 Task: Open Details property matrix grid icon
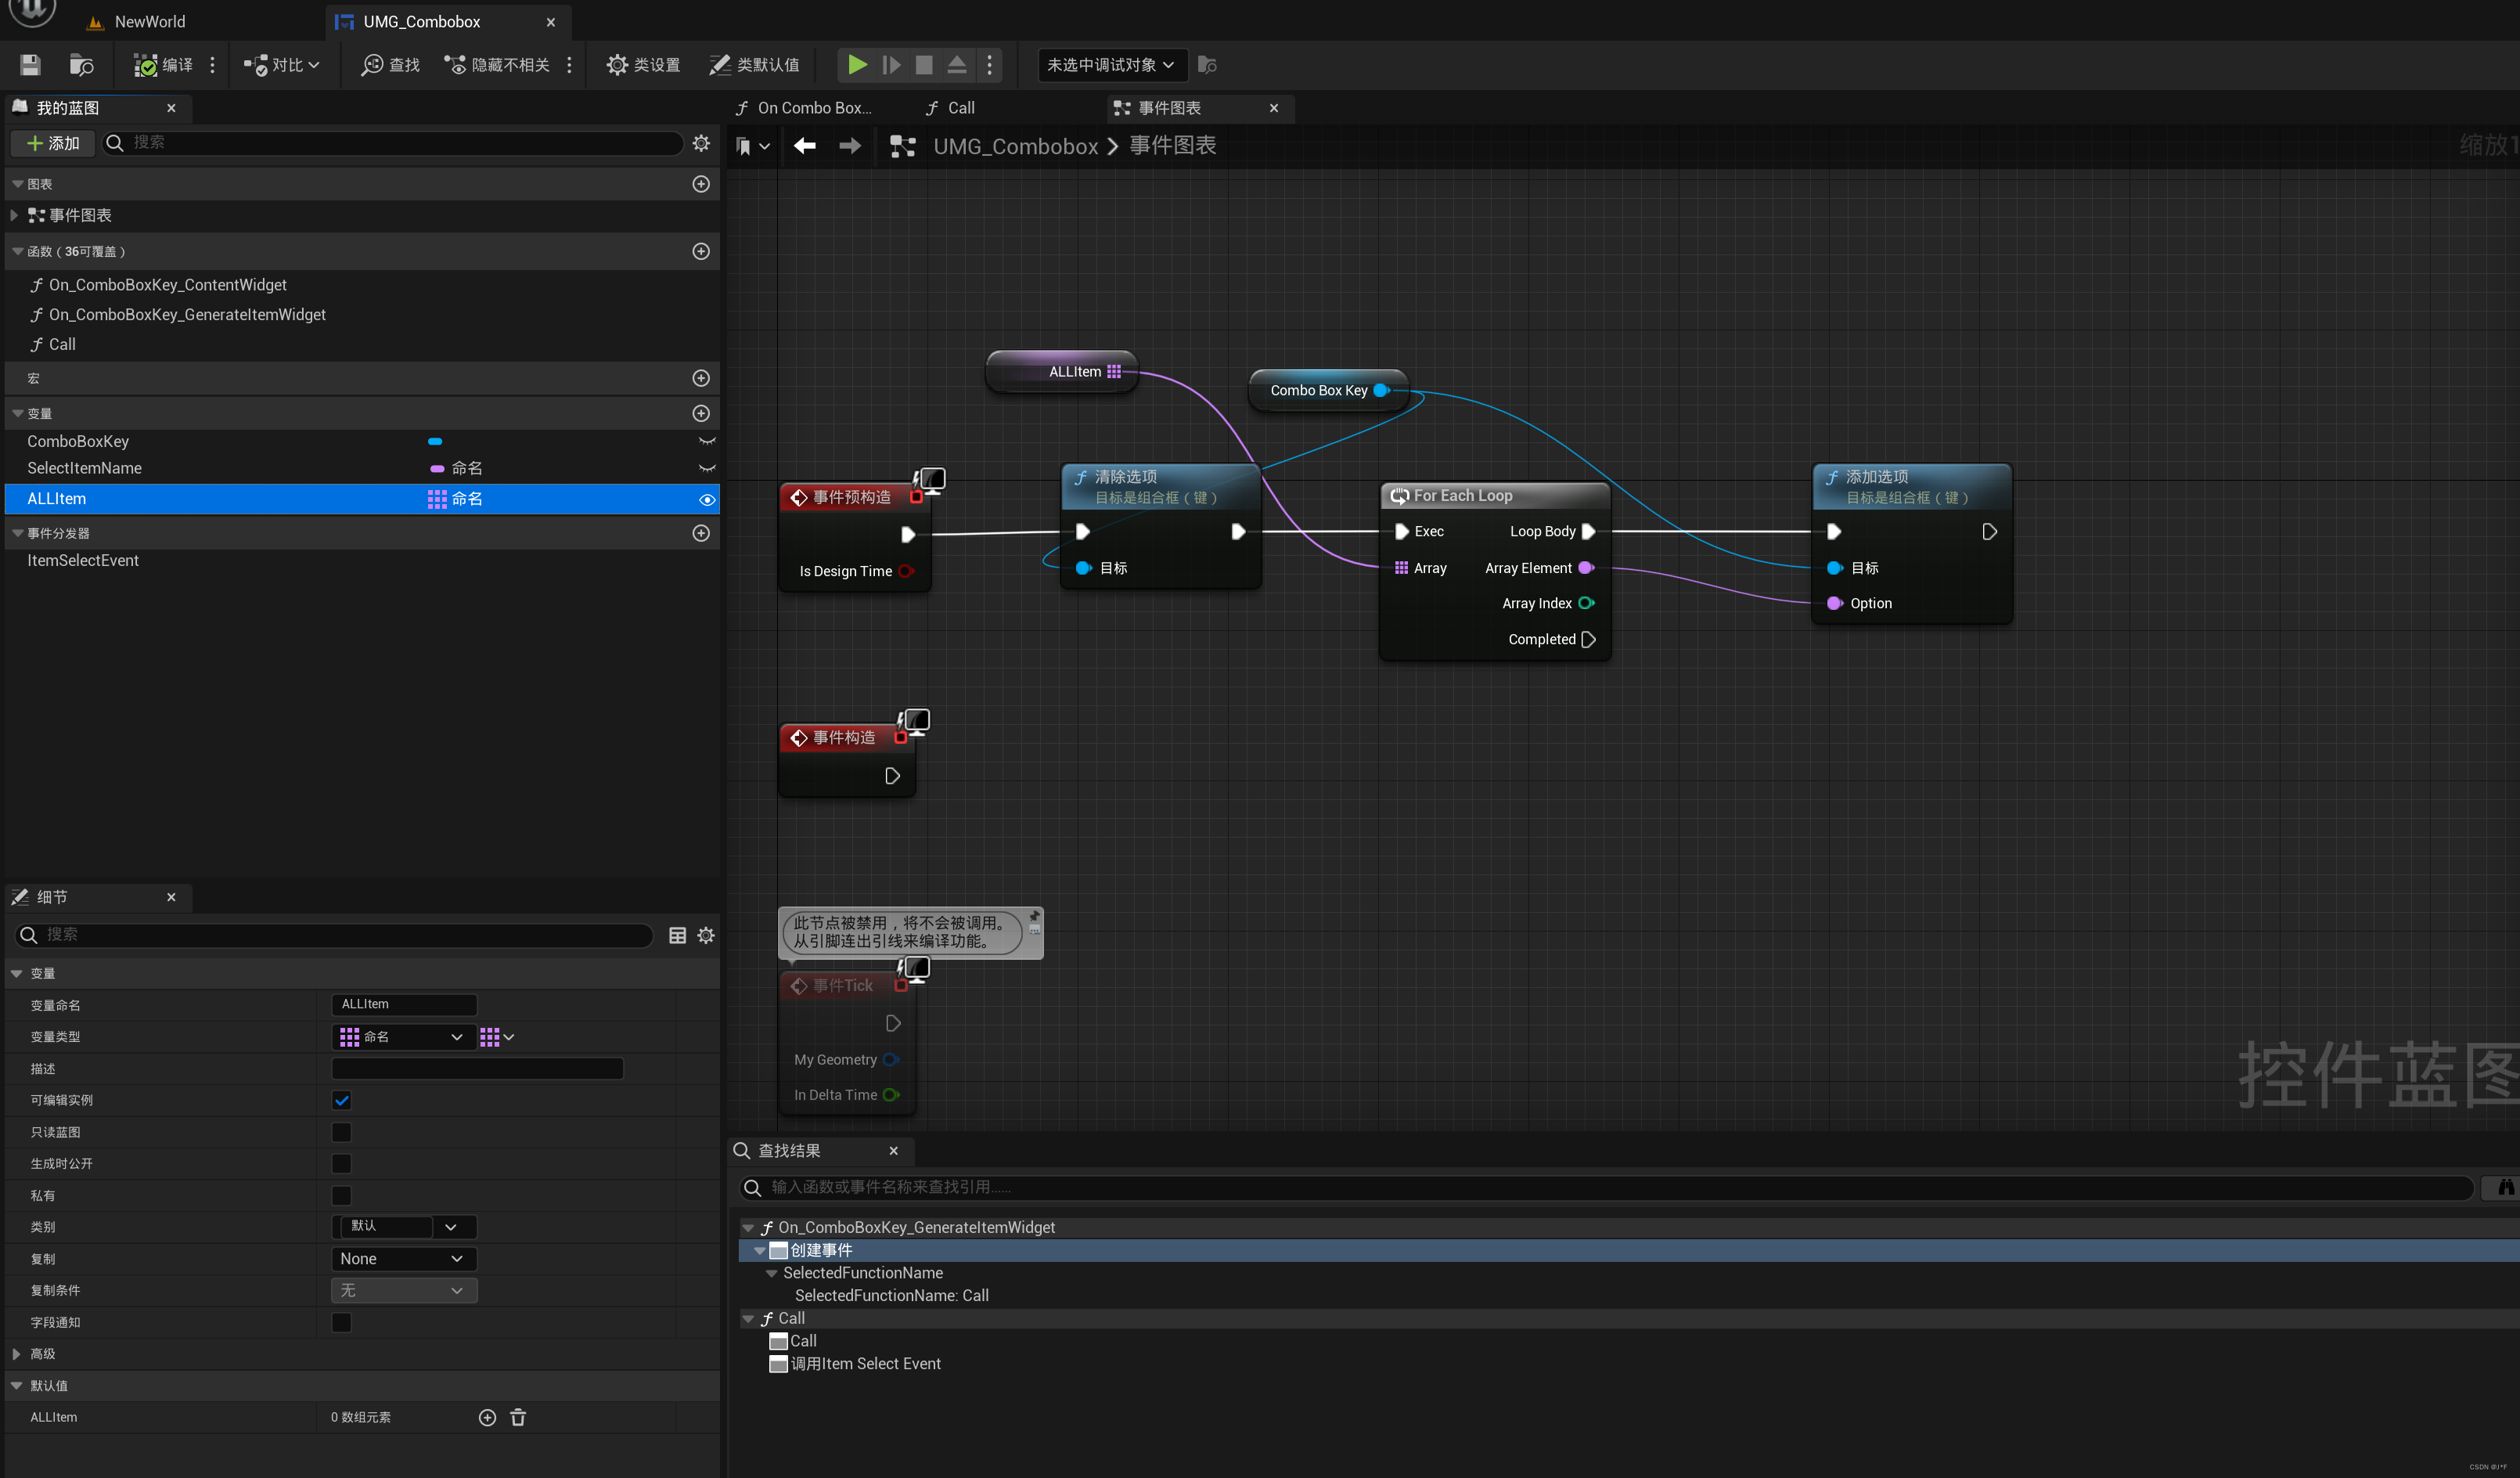677,935
